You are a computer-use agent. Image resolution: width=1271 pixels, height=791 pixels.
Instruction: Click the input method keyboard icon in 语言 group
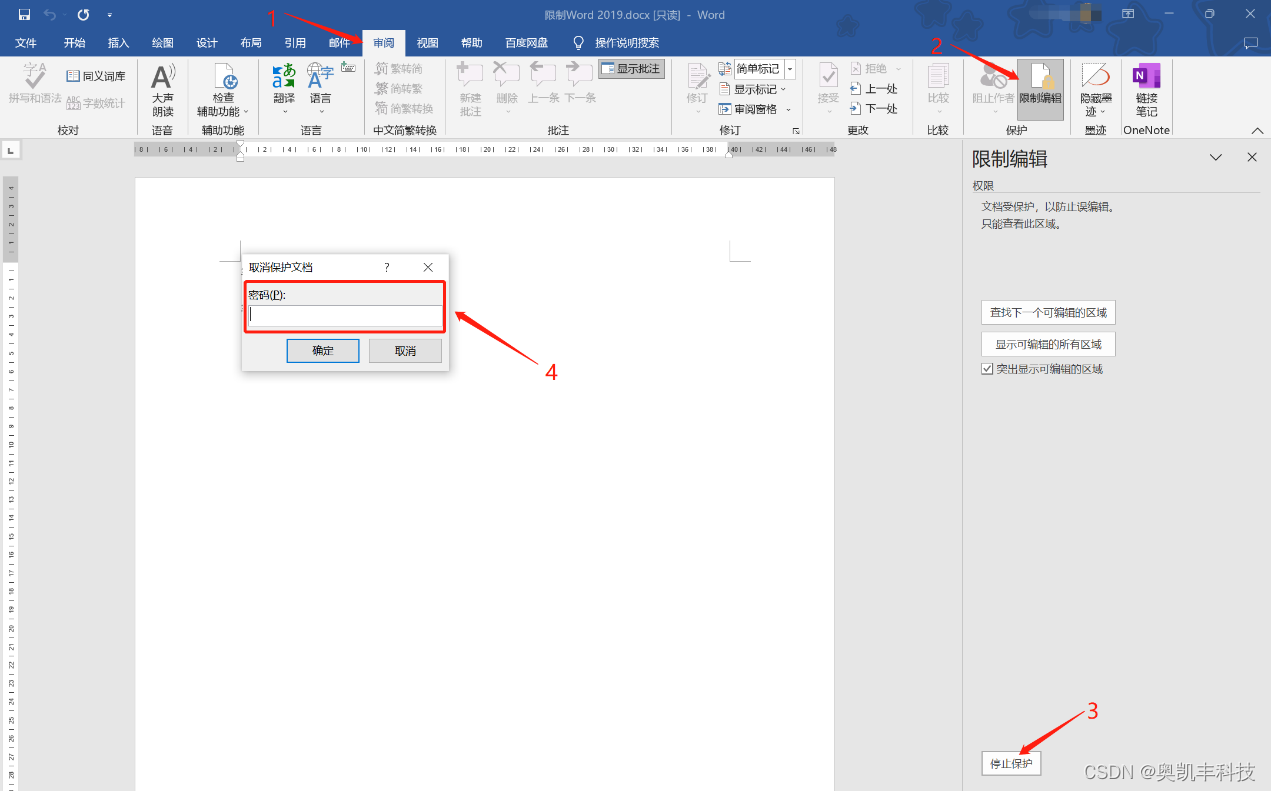(x=348, y=68)
